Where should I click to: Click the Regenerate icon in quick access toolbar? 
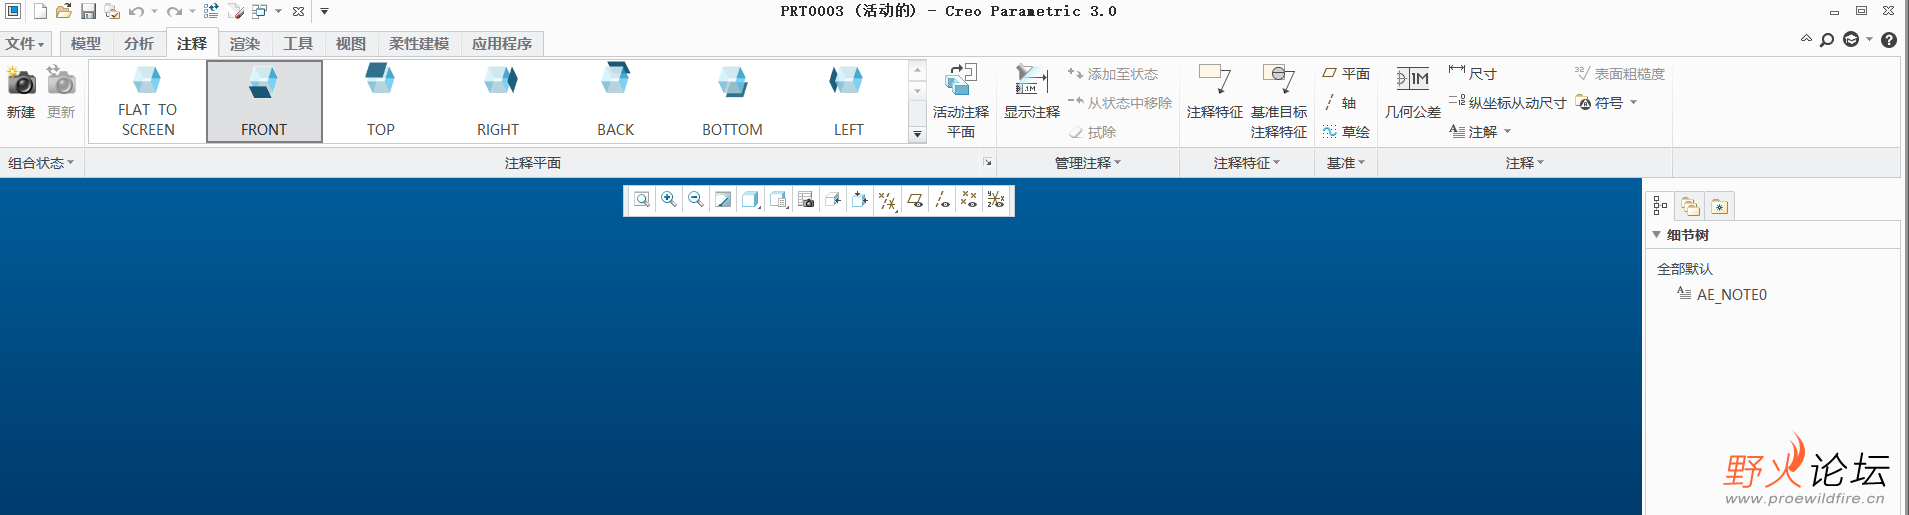(211, 12)
